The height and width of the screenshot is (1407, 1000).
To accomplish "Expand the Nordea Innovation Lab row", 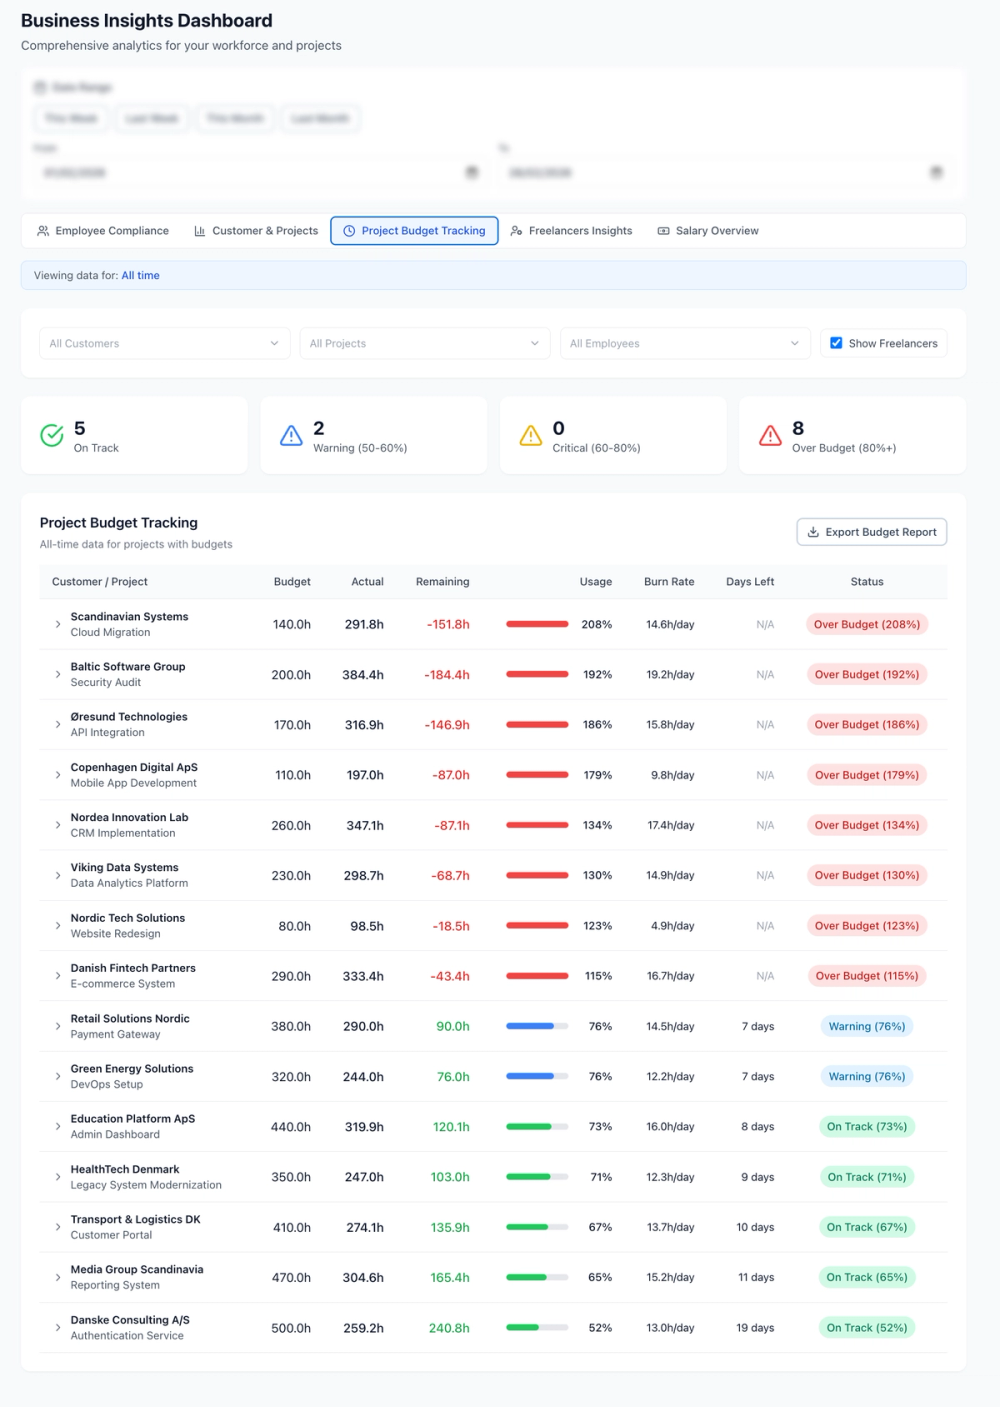I will 58,825.
